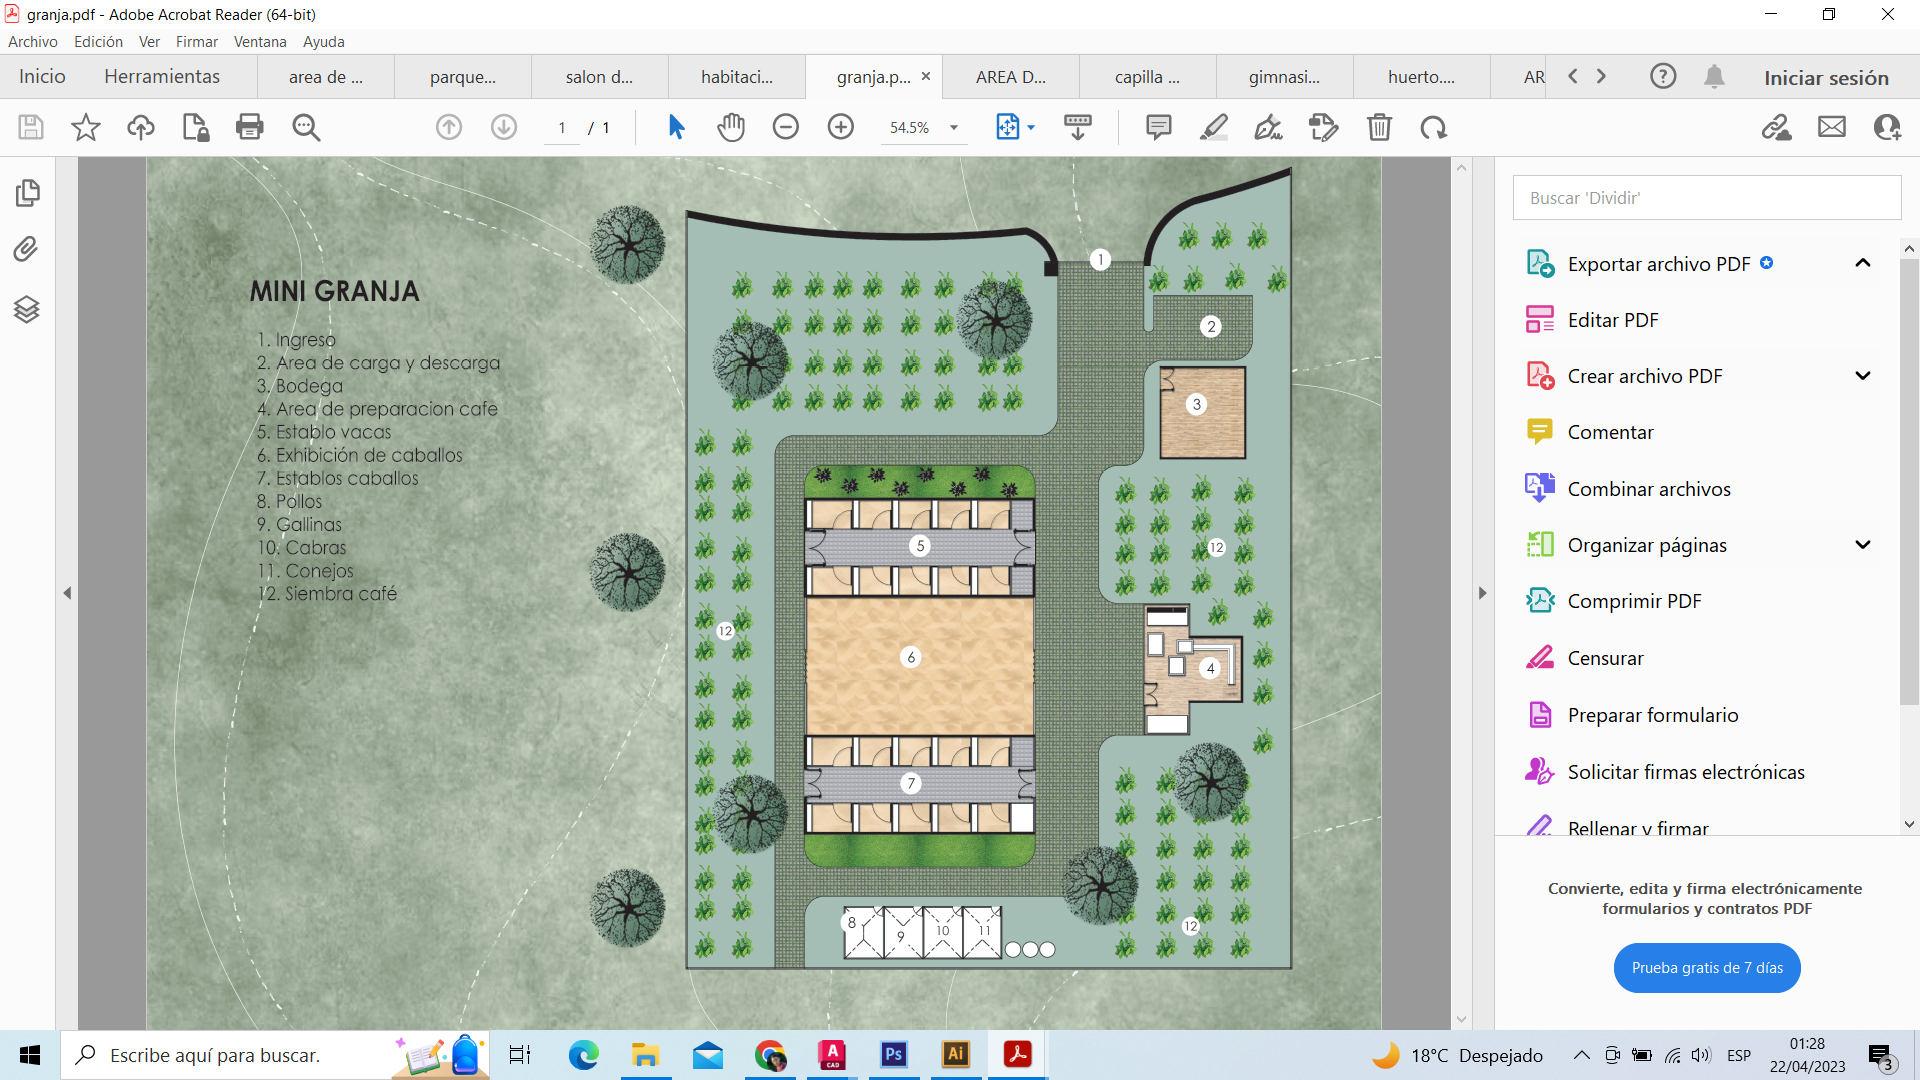Image resolution: width=1920 pixels, height=1080 pixels.
Task: Select the Highlight text tool
Action: pos(1213,127)
